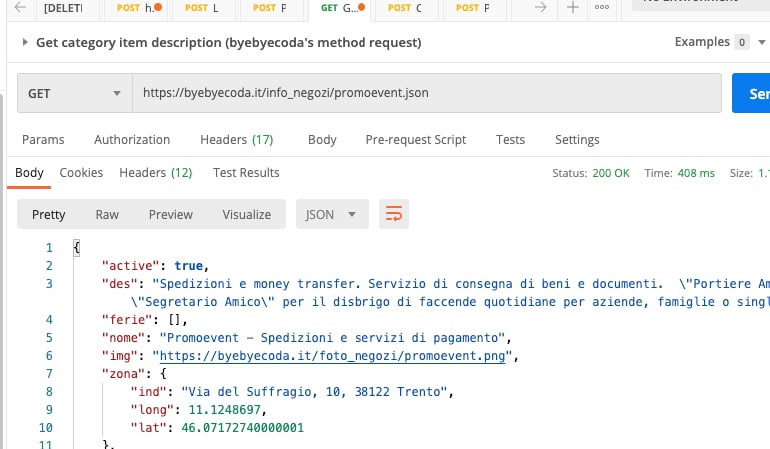Open the response Headers (12) tab
Viewport: 770px width, 449px height.
click(x=156, y=173)
